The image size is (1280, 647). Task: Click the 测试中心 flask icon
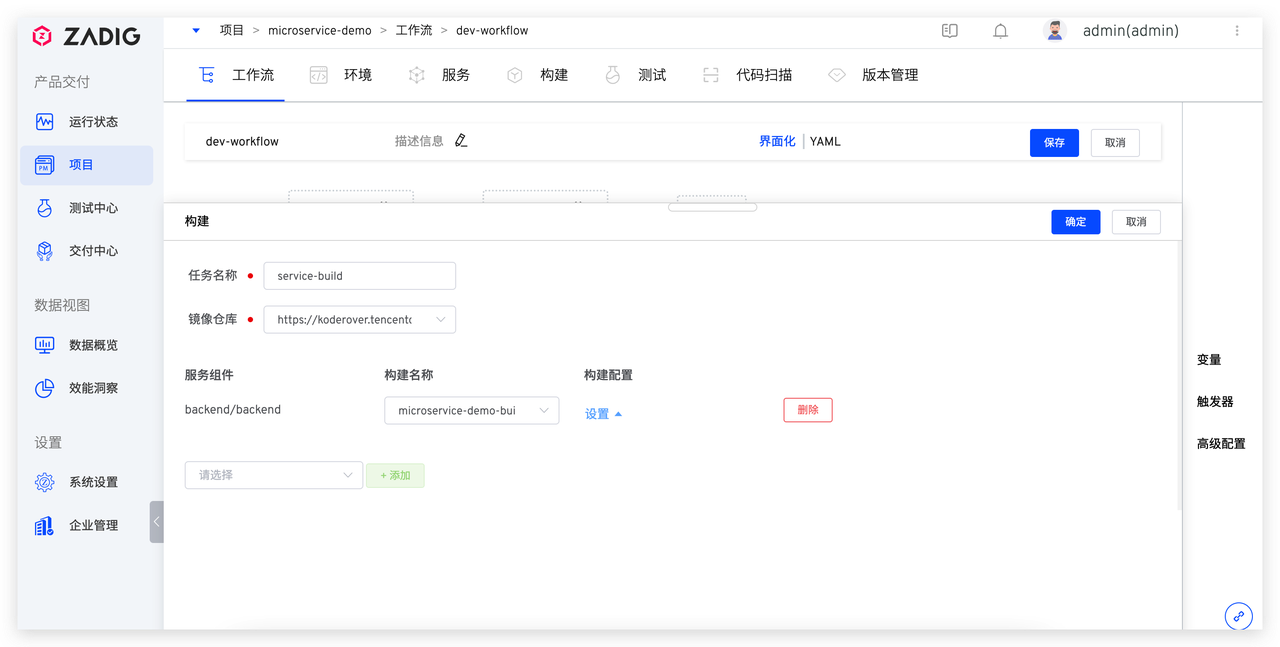coord(44,208)
